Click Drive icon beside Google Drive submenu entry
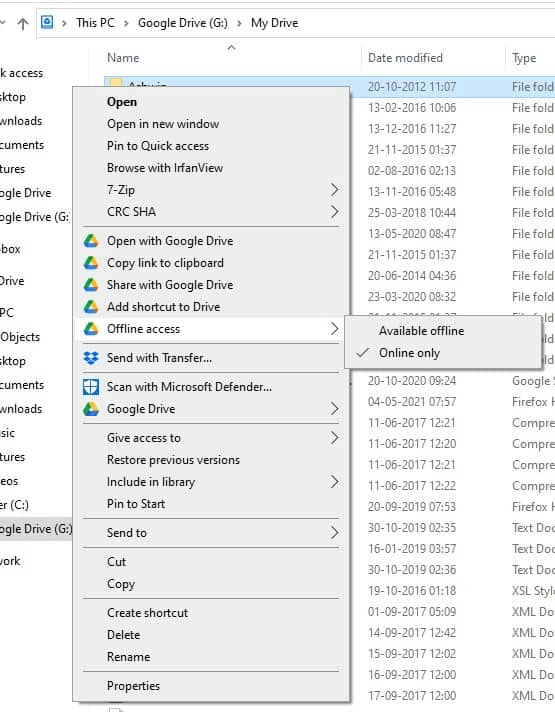The width and height of the screenshot is (555, 712). [91, 409]
